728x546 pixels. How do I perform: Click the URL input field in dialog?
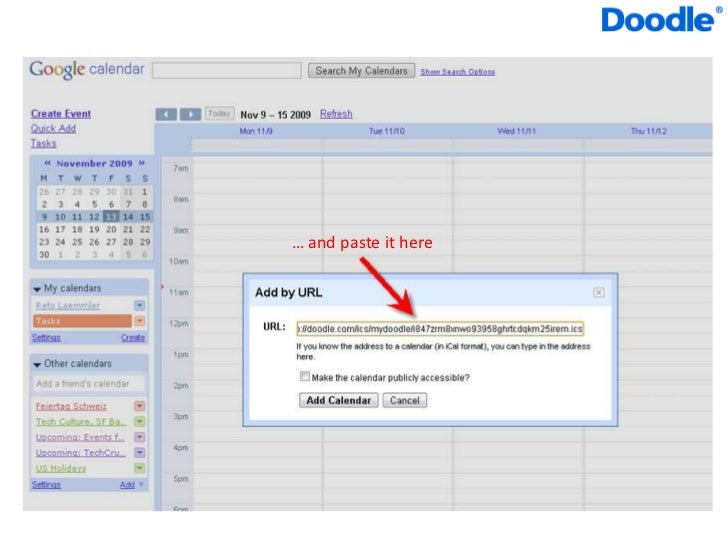[x=440, y=329]
